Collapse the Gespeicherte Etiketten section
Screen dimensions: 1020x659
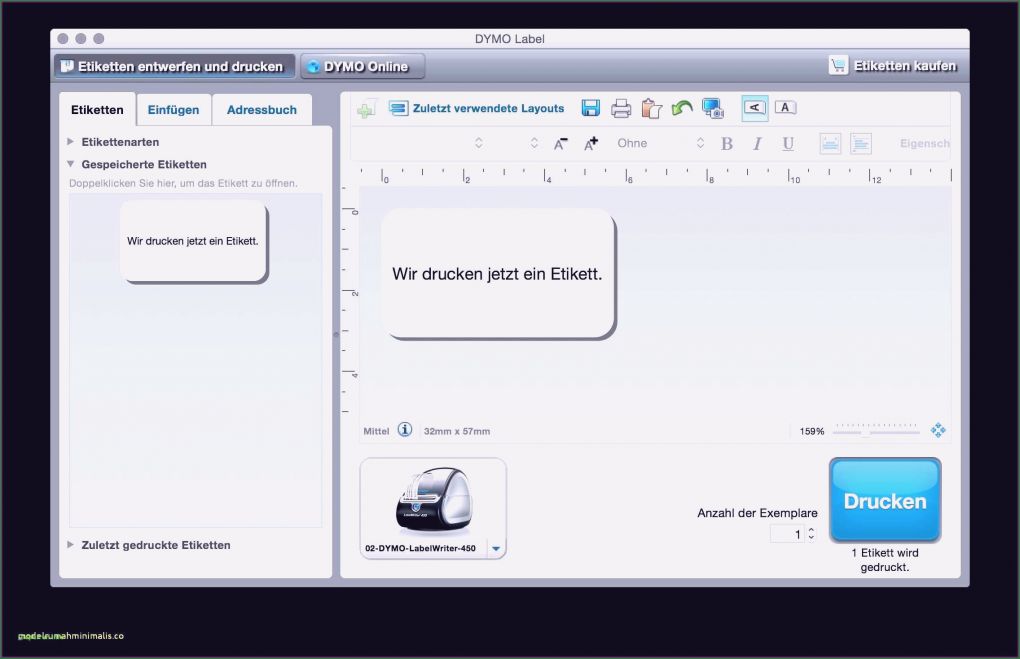(71, 164)
